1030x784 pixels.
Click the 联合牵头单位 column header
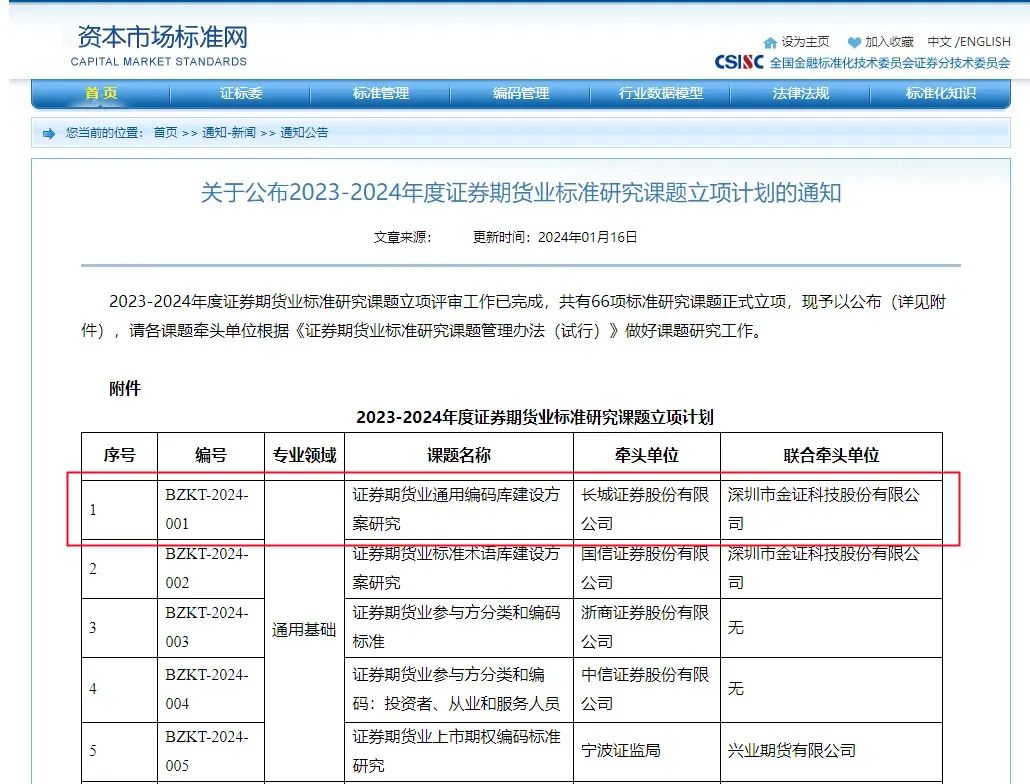point(831,454)
